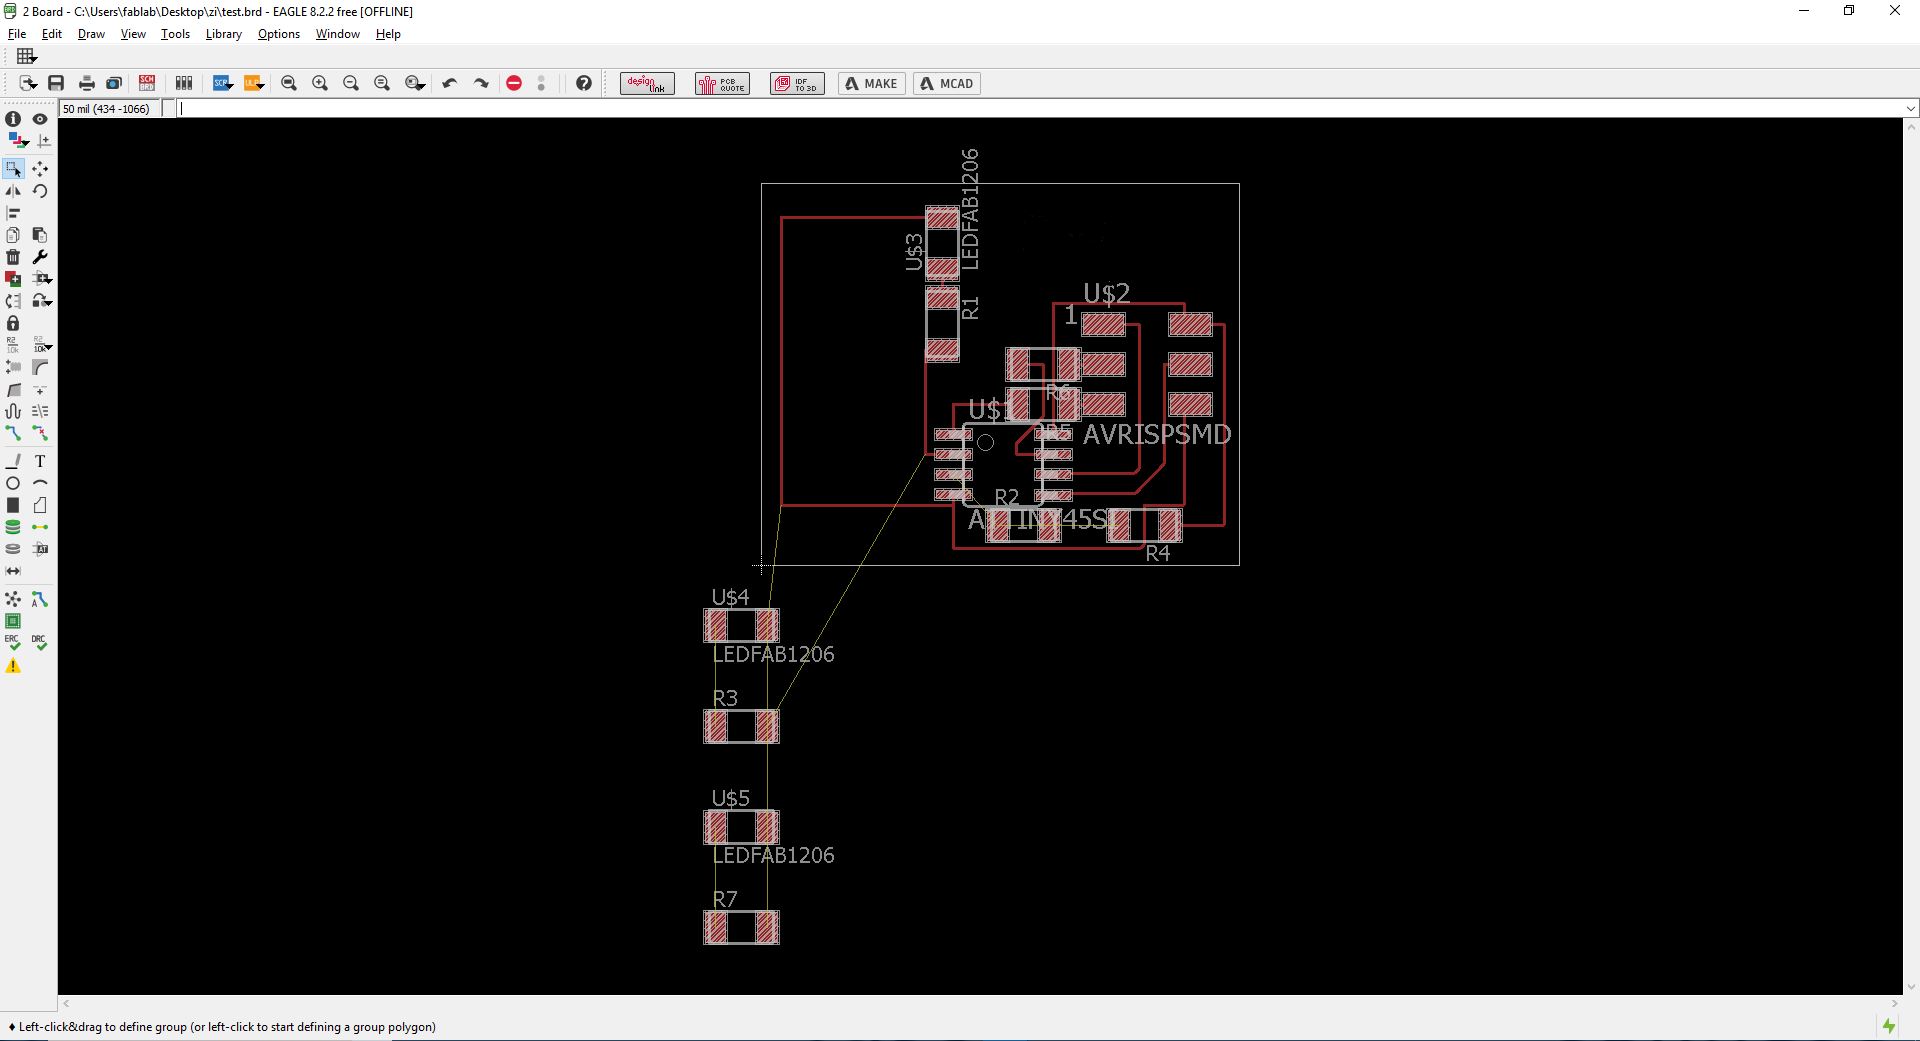1920x1041 pixels.
Task: Select the Align tool
Action: coord(13,213)
